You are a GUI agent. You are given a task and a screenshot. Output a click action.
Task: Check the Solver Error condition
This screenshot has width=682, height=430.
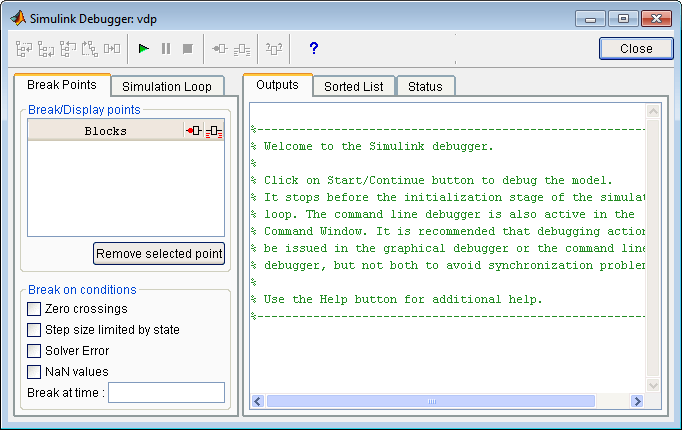coord(34,351)
